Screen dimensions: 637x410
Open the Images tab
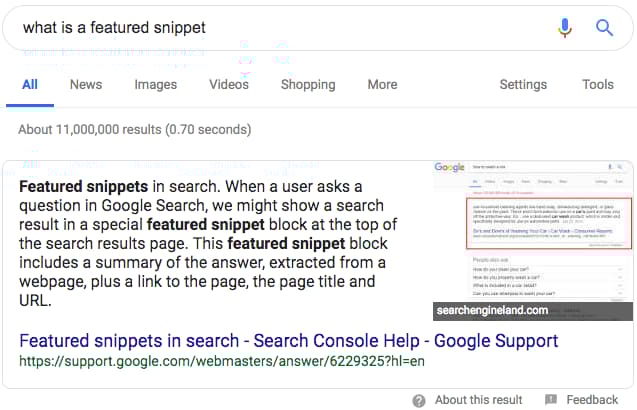156,85
